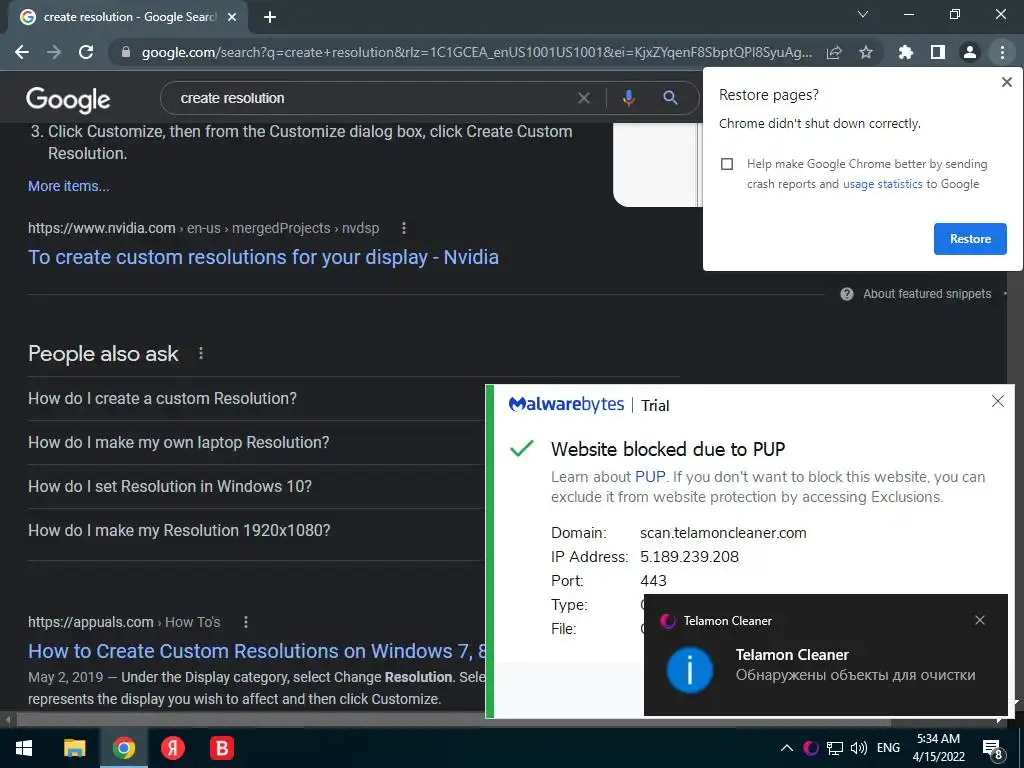1024x768 pixels.
Task: Reload the Google search page
Action: [x=86, y=52]
